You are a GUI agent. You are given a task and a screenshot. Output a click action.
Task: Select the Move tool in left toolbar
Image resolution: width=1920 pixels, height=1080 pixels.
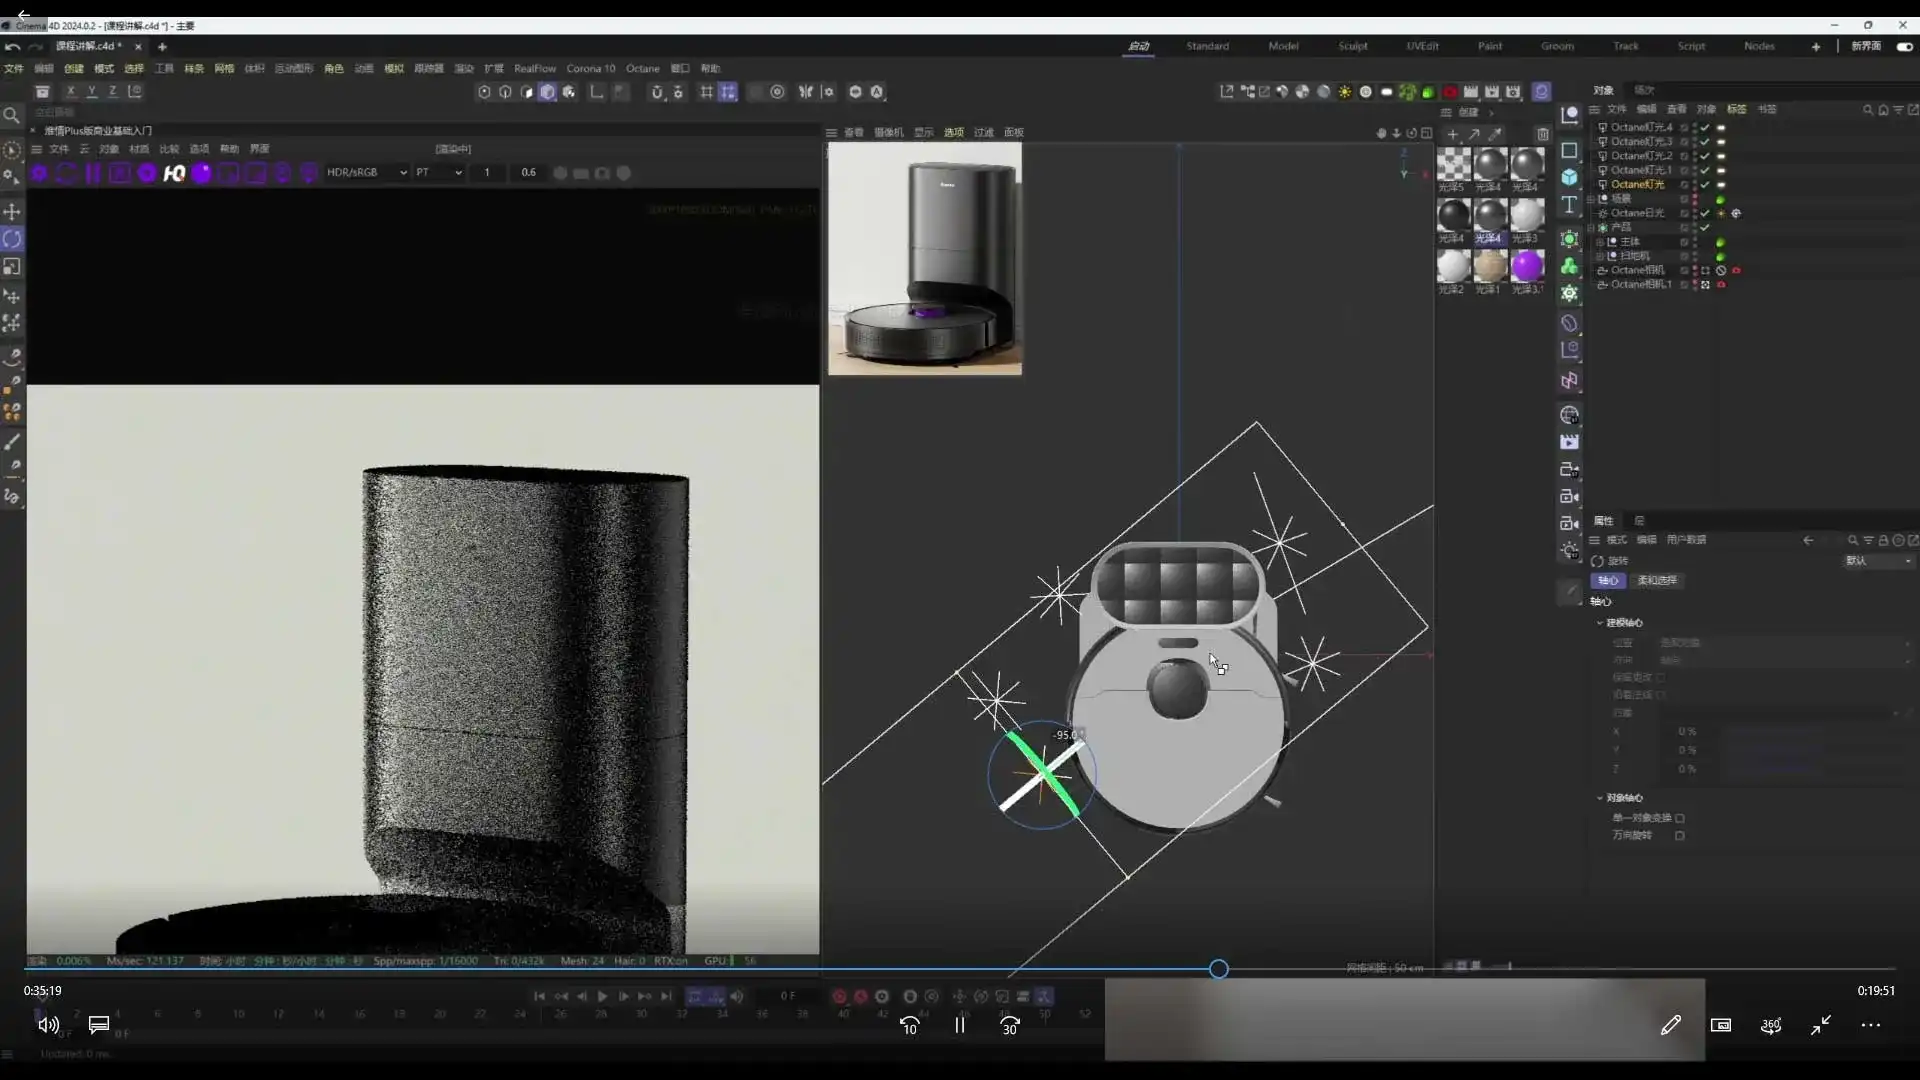click(12, 212)
